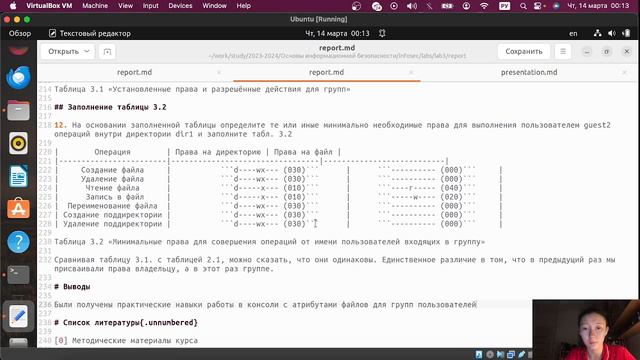
Task: Select the Text Editor dock icon
Action: pyautogui.click(x=18, y=316)
